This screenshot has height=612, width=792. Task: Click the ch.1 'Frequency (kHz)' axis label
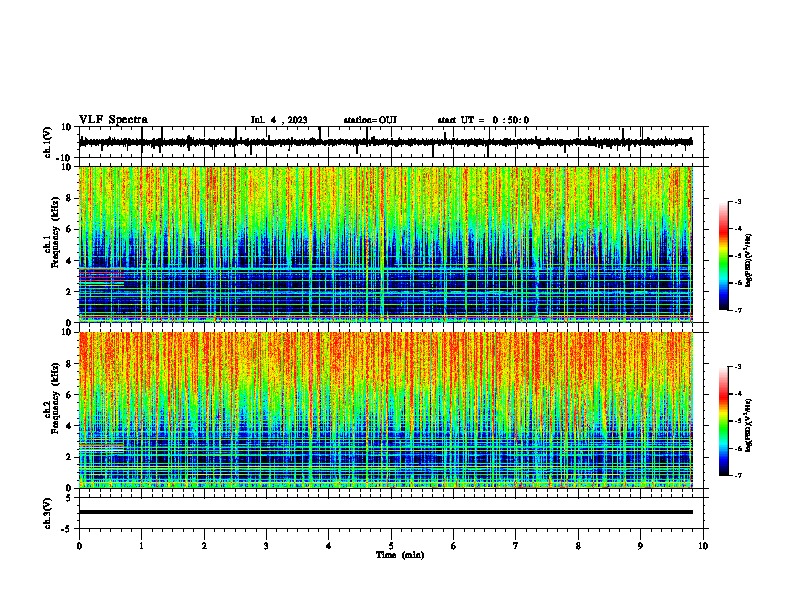tap(55, 232)
